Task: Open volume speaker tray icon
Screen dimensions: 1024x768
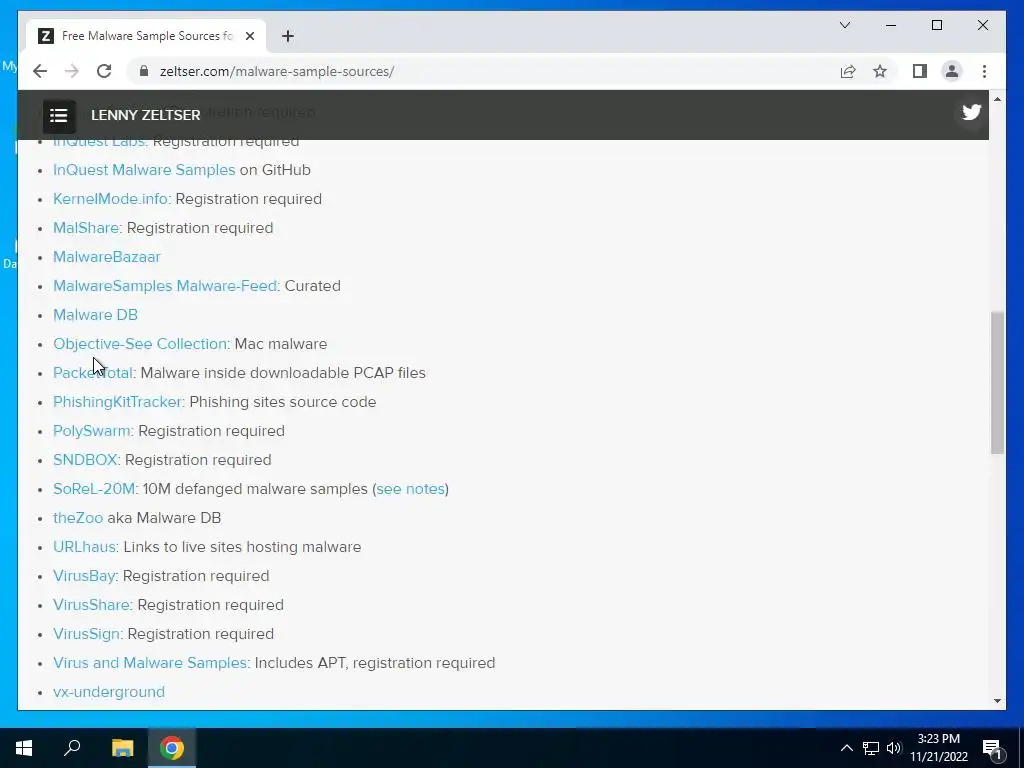Action: point(894,748)
